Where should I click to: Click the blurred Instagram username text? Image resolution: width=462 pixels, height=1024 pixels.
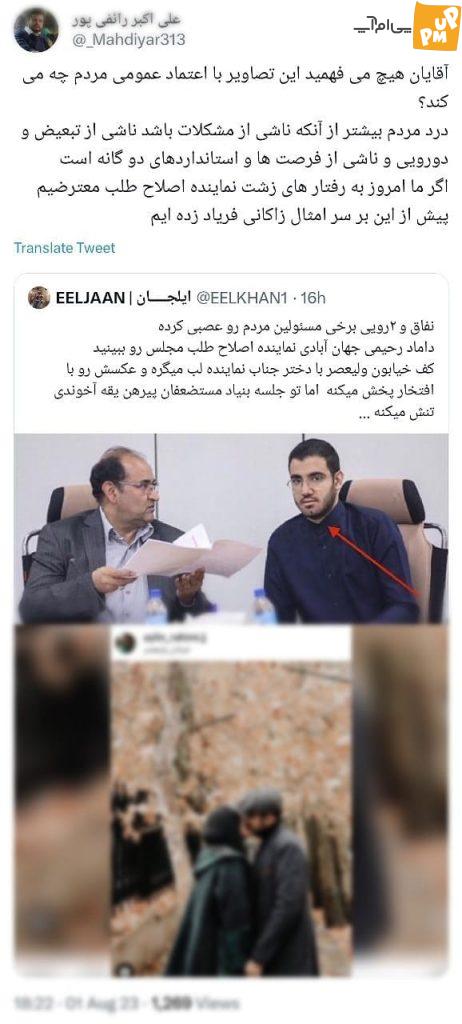[x=173, y=642]
